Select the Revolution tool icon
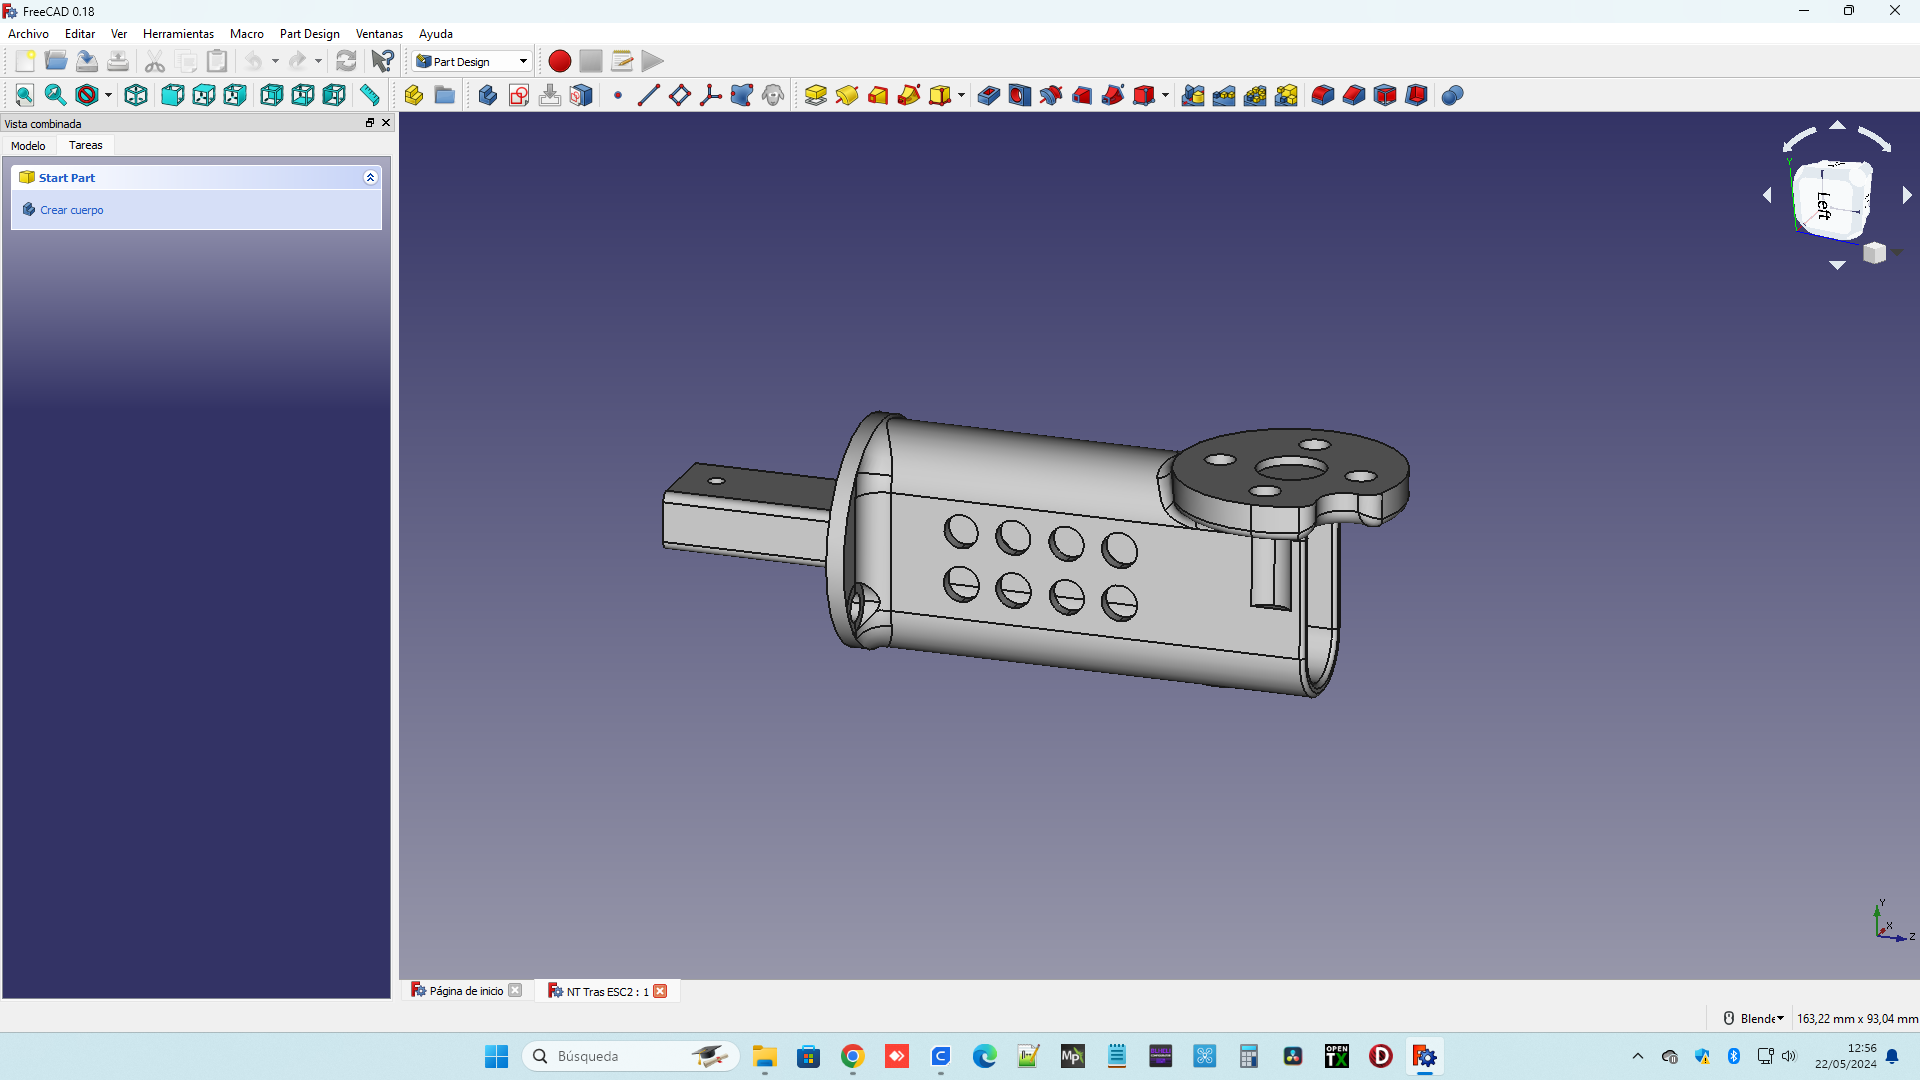The image size is (1920, 1080). [x=846, y=95]
